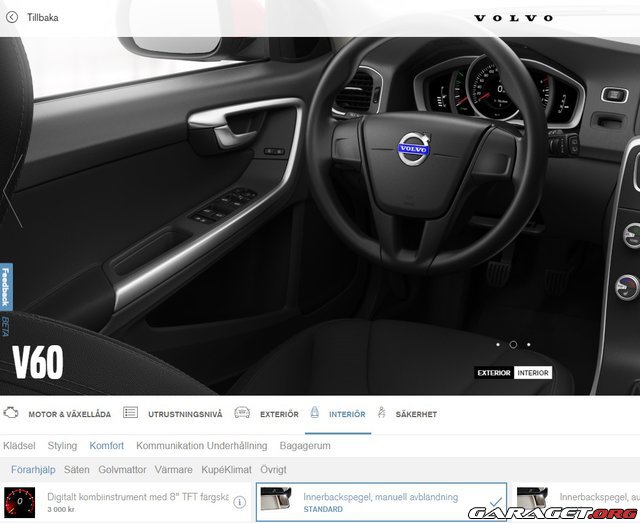This screenshot has width=640, height=523.
Task: Click the car icon beside Exteriör
Action: [242, 413]
